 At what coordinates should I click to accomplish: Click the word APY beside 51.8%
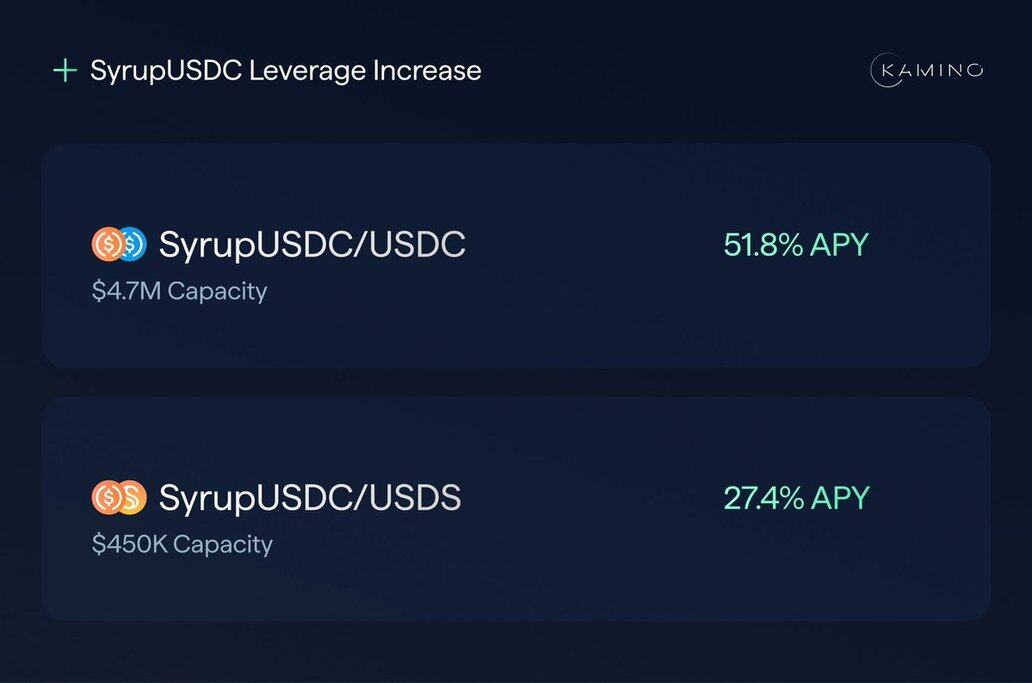pyautogui.click(x=839, y=245)
